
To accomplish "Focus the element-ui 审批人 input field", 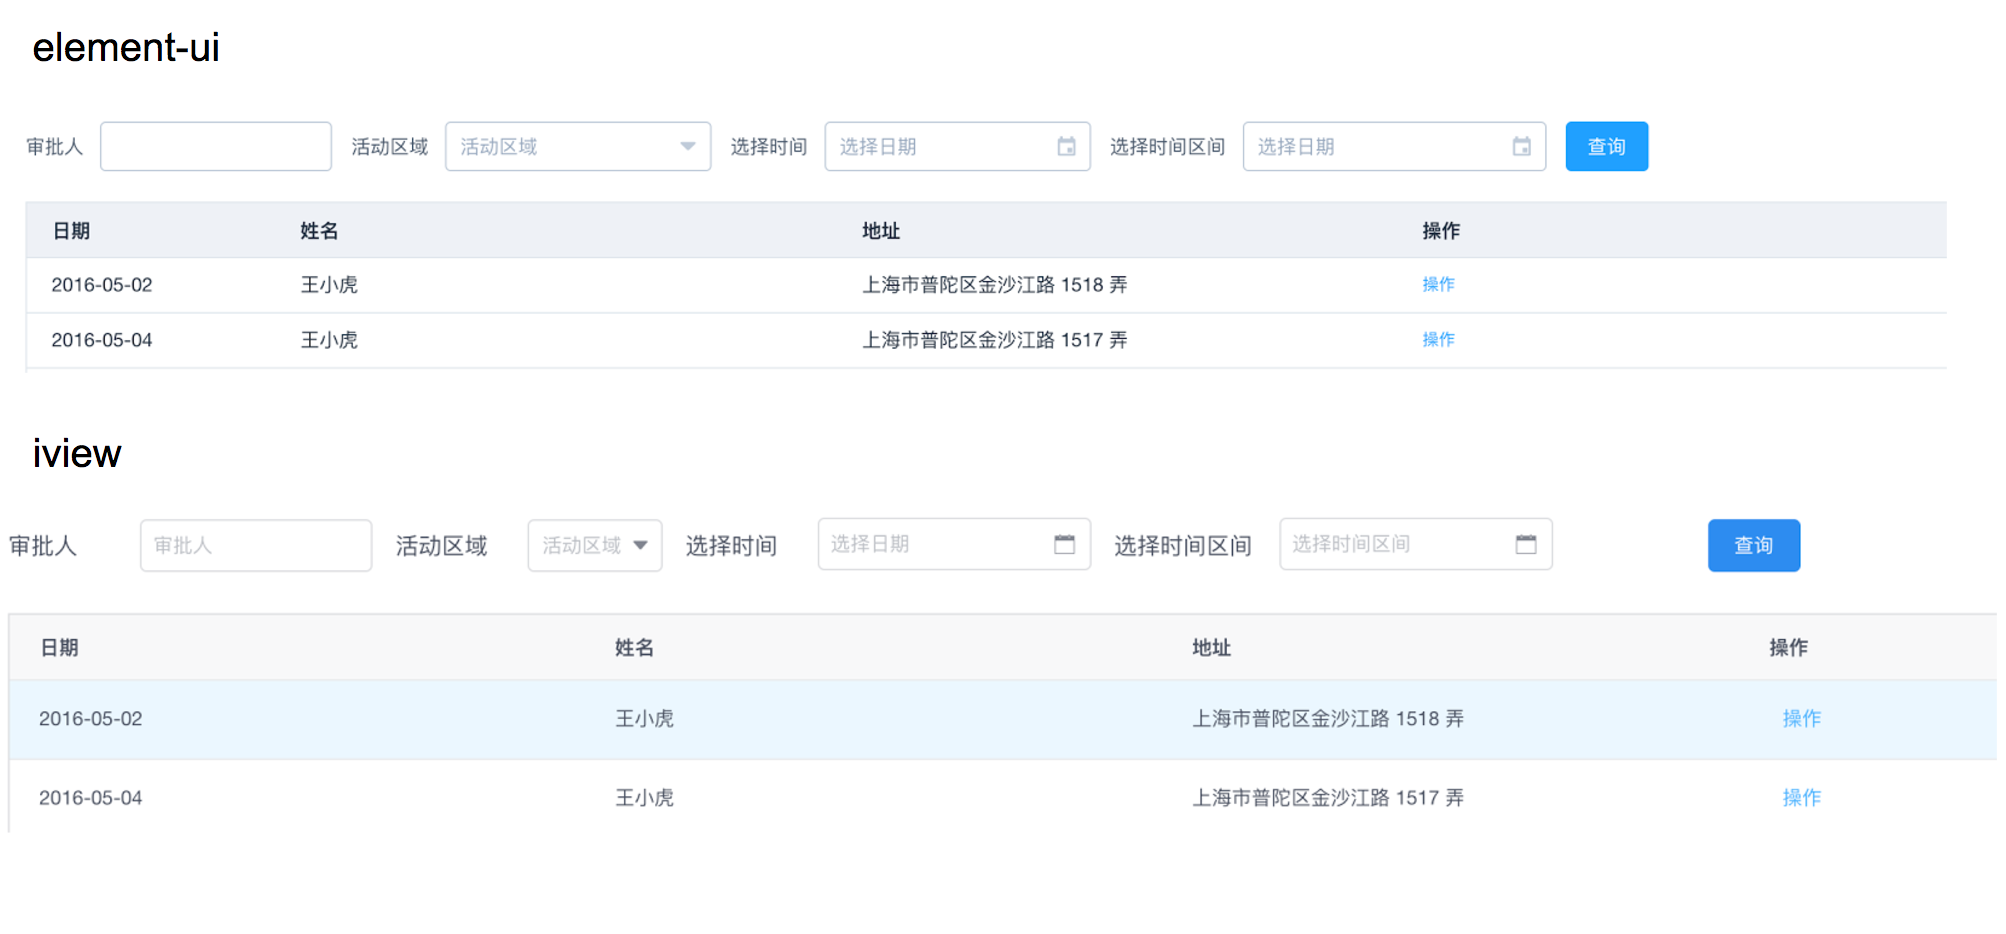I will click(216, 147).
